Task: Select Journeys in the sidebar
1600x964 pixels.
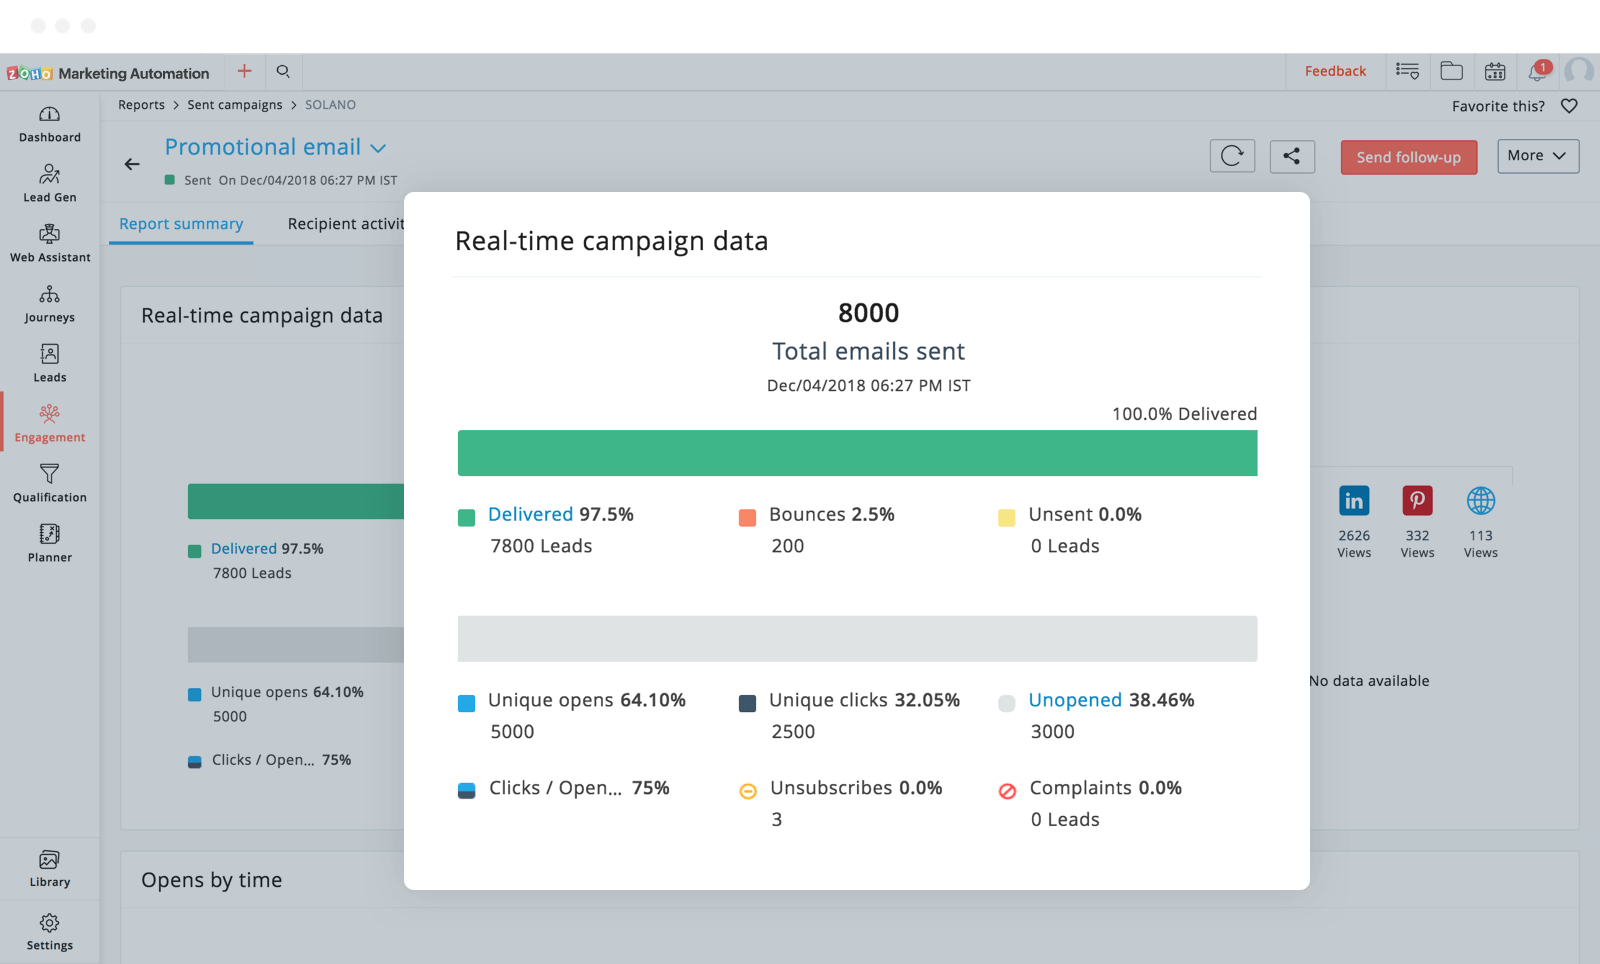Action: click(49, 304)
